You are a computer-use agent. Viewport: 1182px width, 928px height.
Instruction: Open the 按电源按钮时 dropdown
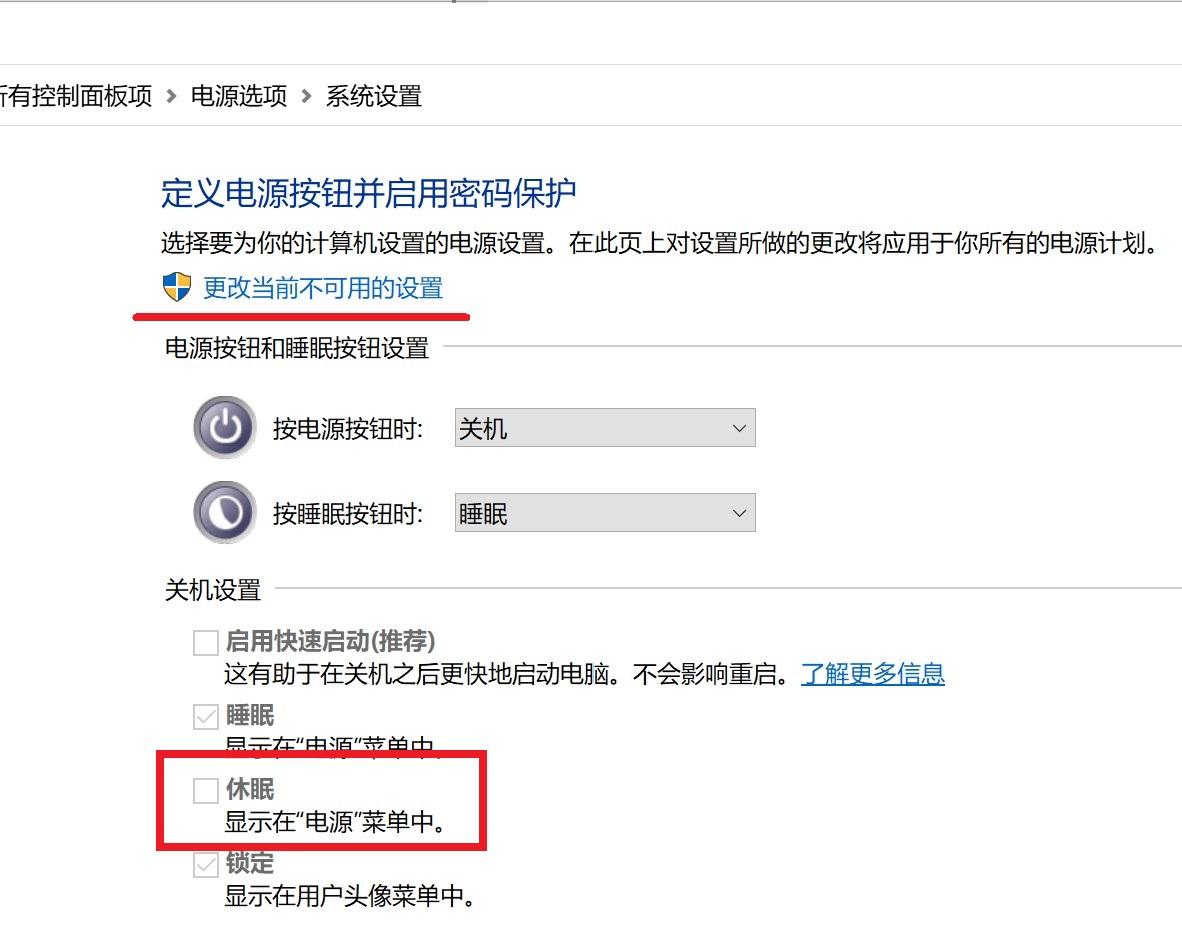pos(605,428)
